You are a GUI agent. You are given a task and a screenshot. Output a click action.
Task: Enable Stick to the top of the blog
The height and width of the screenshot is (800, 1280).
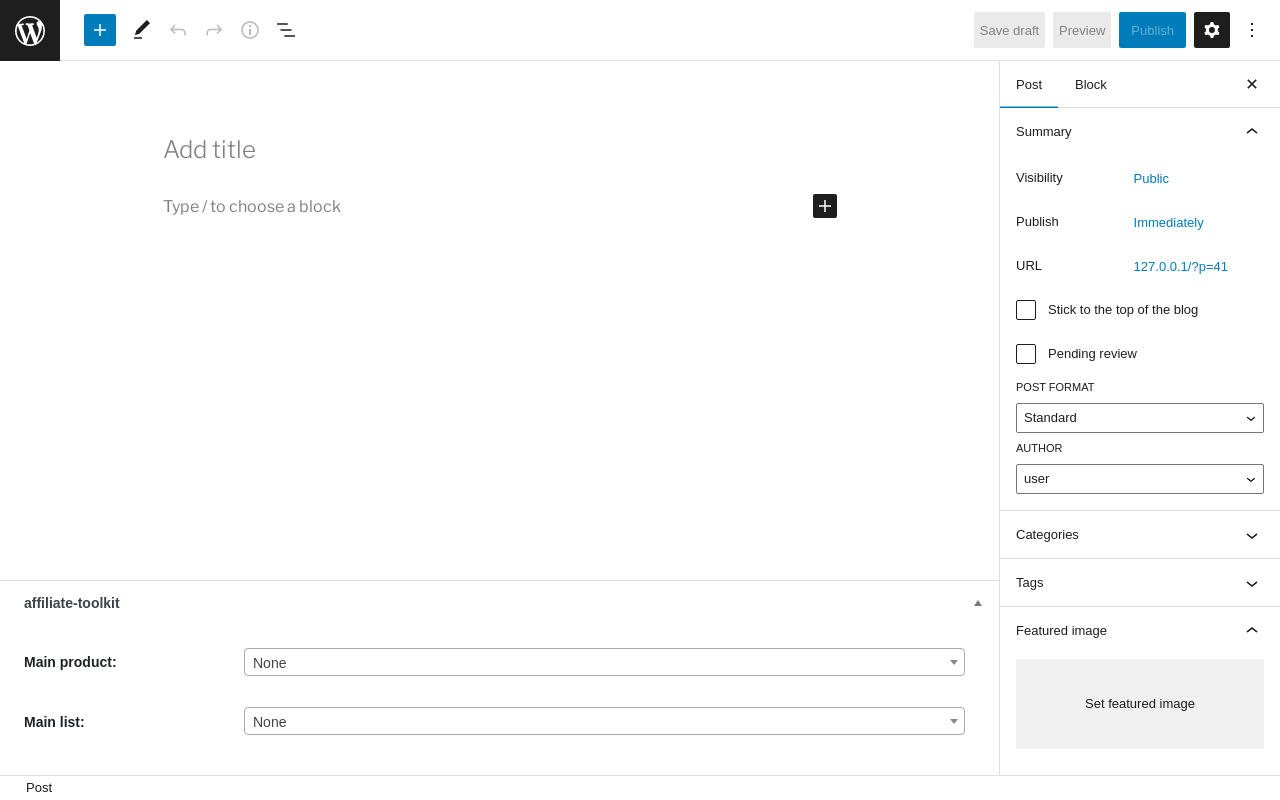pyautogui.click(x=1026, y=310)
